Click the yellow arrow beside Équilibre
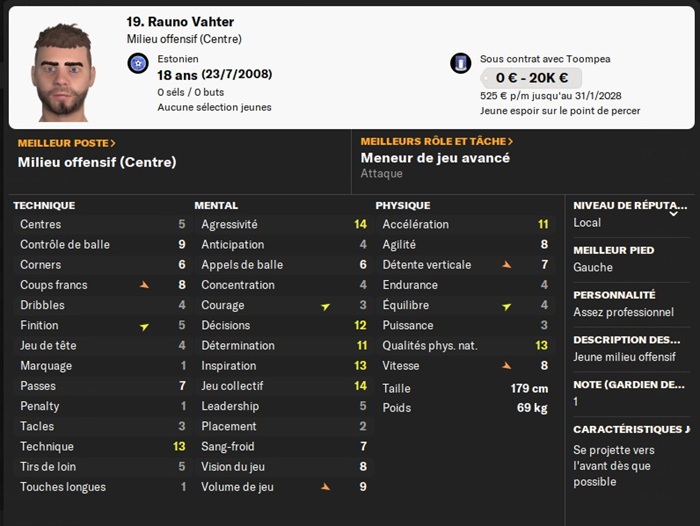 [506, 306]
